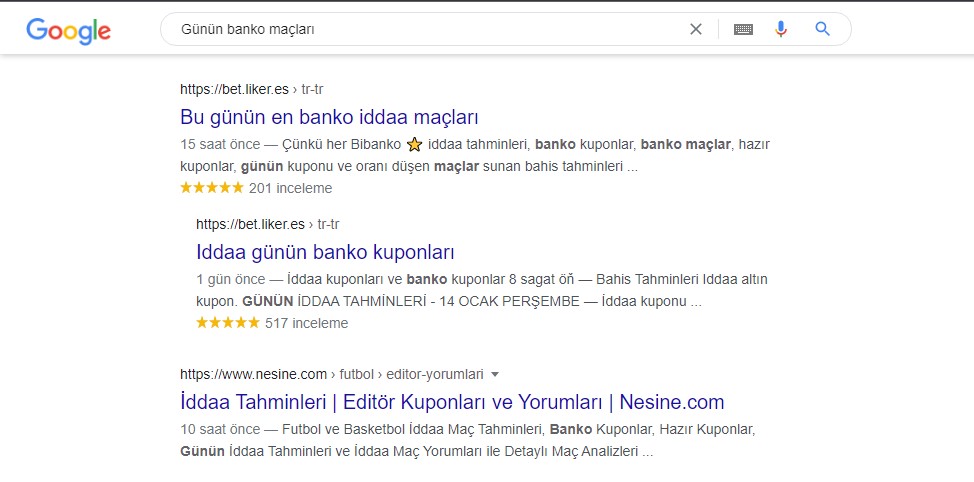Screen dimensions: 974x482
Task: Click the "10 saat önce" Nesine snippet text
Action: [220, 429]
